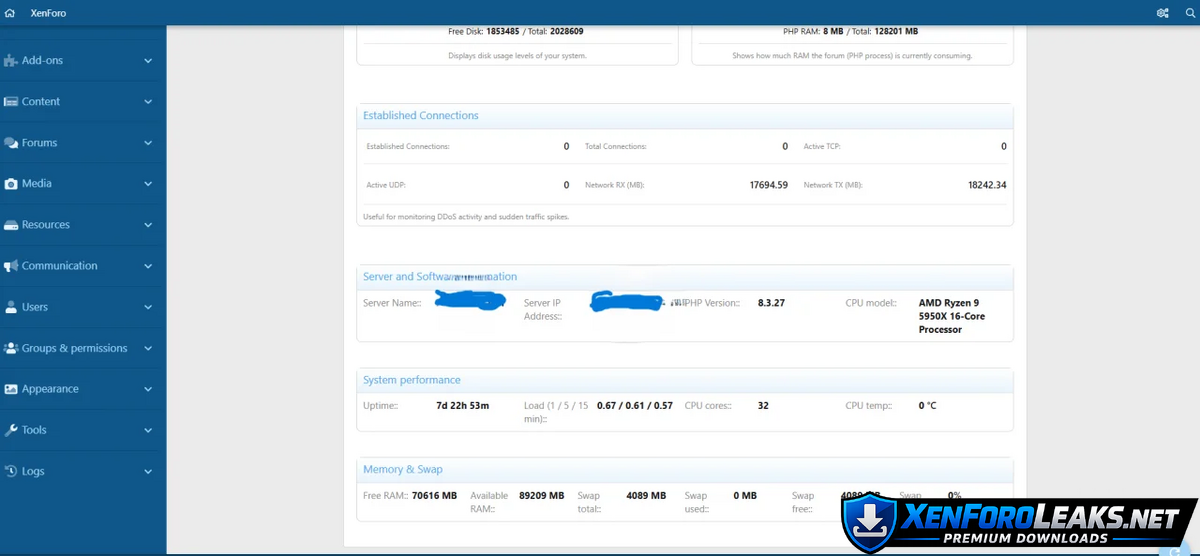This screenshot has height=556, width=1200.
Task: Click the Resources sidebar icon
Action: 11,225
